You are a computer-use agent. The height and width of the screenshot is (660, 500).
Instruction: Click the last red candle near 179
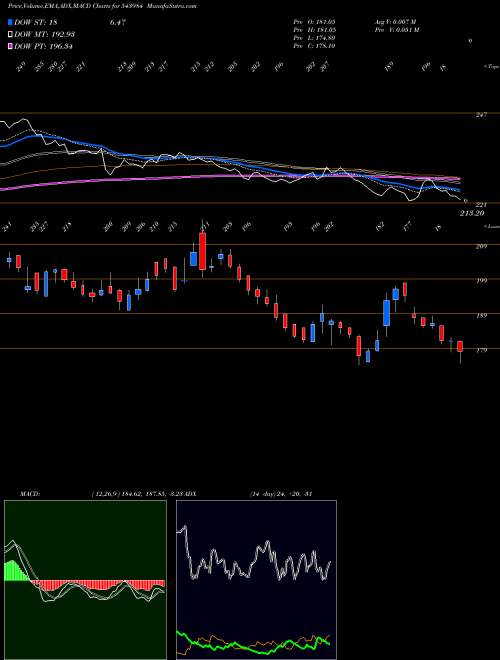click(460, 346)
